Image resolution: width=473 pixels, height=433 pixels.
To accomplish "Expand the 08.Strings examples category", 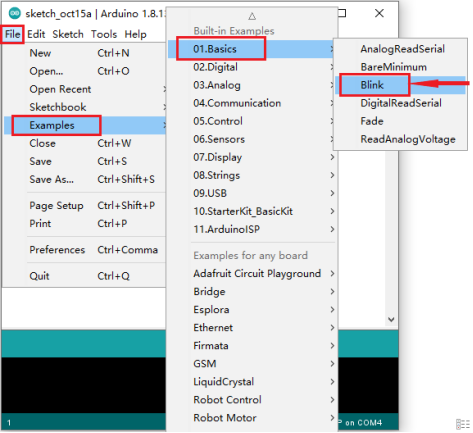I will pyautogui.click(x=252, y=175).
